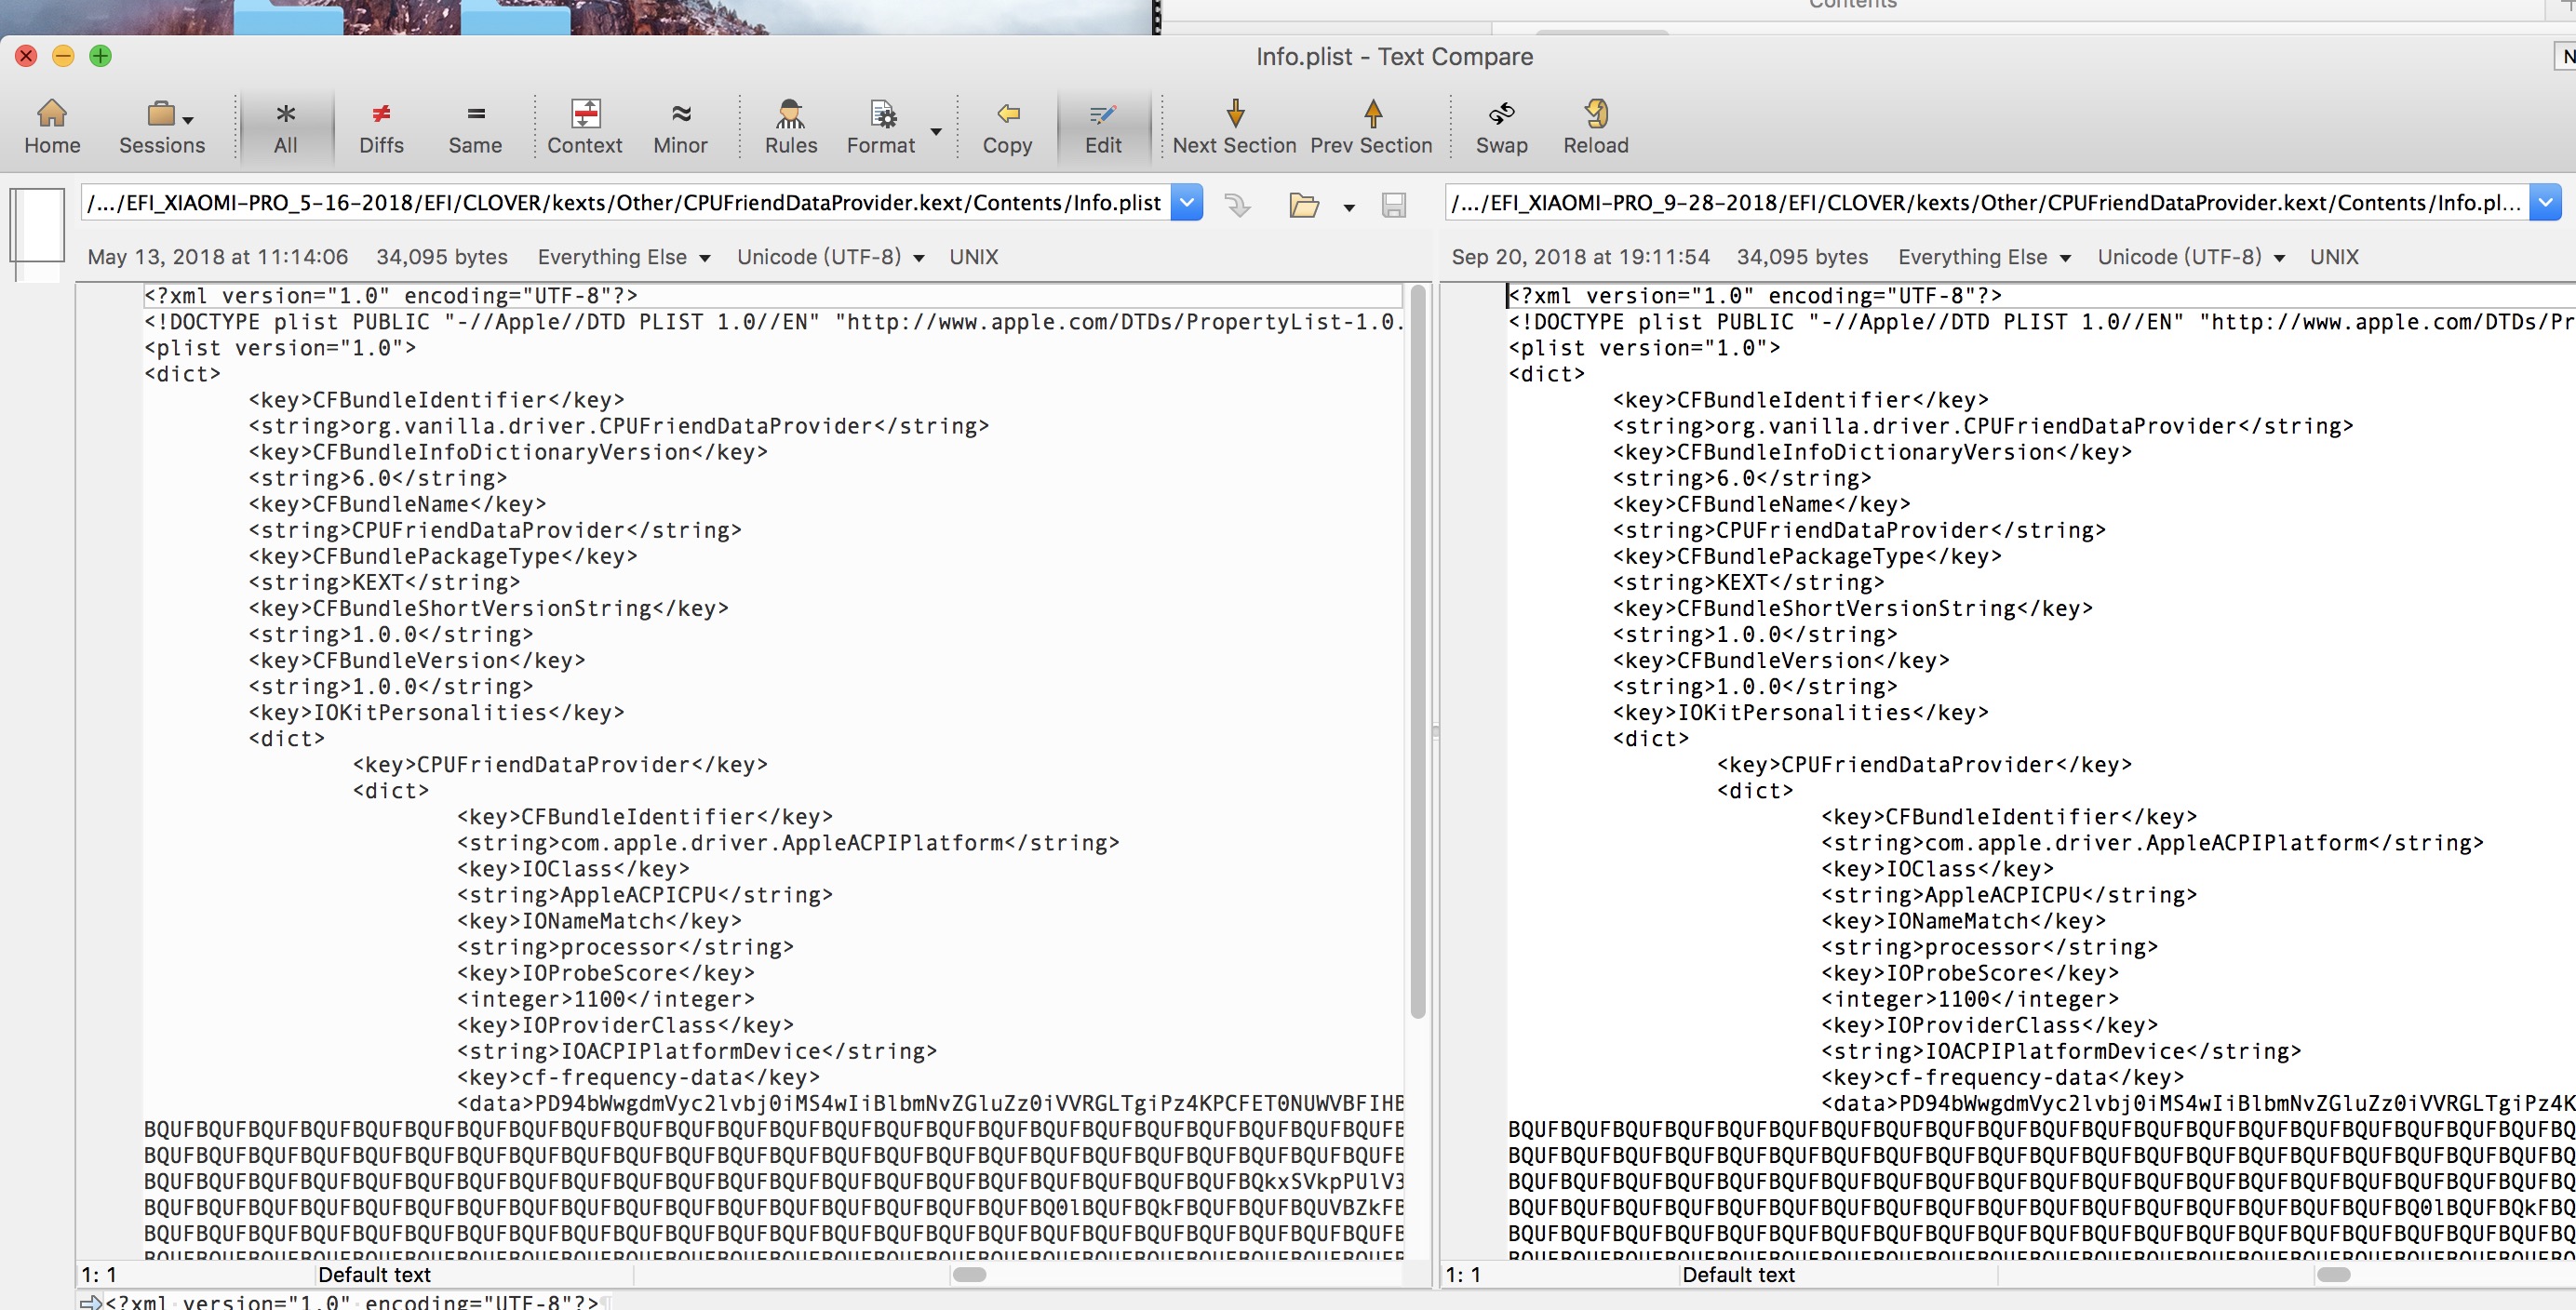Minimize the Text Compare window
This screenshot has width=2576, height=1310.
(x=63, y=56)
